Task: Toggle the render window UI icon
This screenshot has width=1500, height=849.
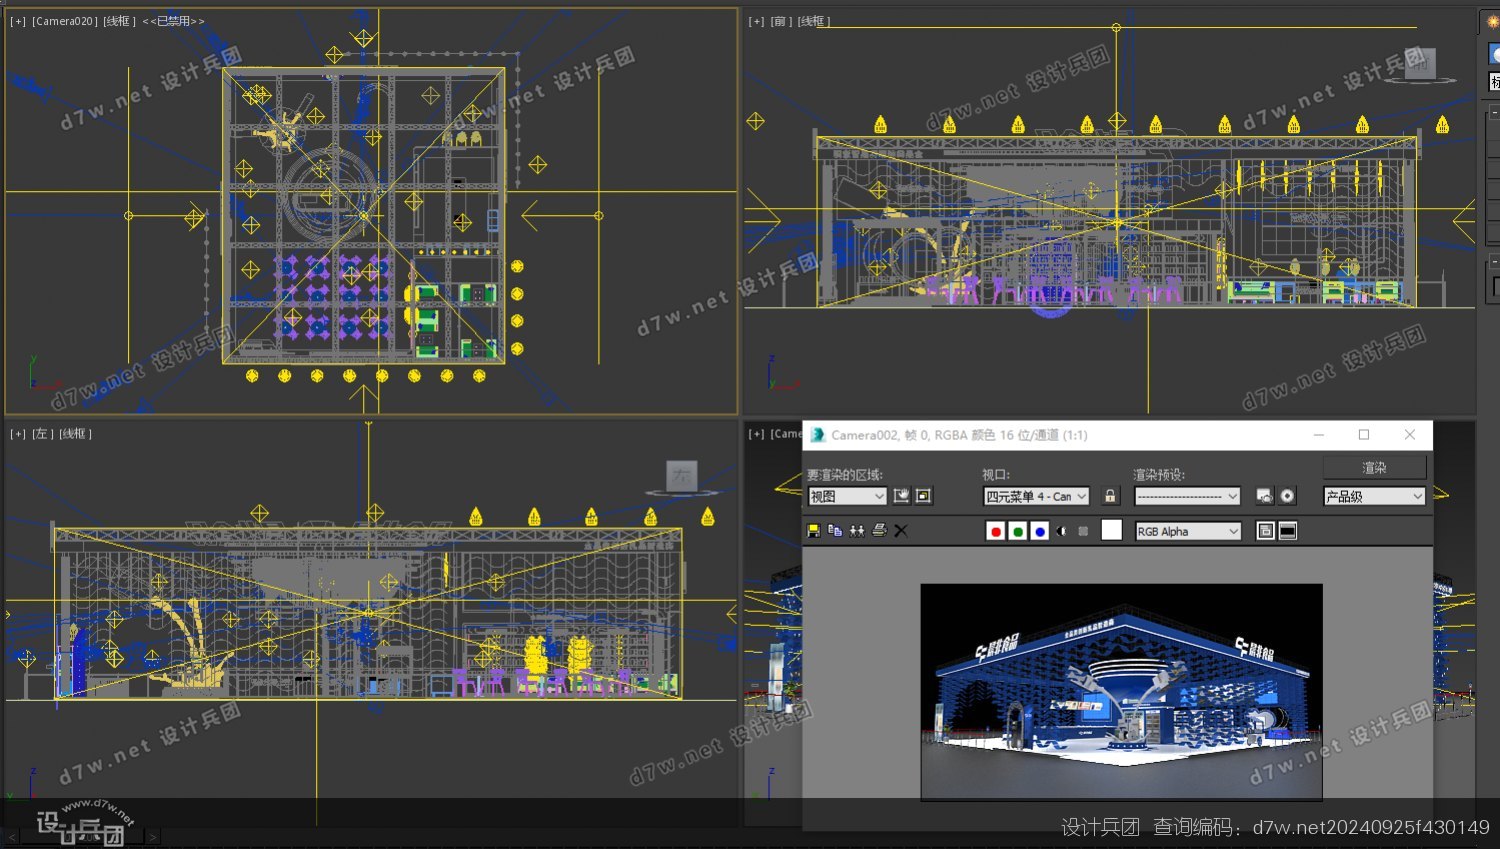Action: [x=1288, y=531]
